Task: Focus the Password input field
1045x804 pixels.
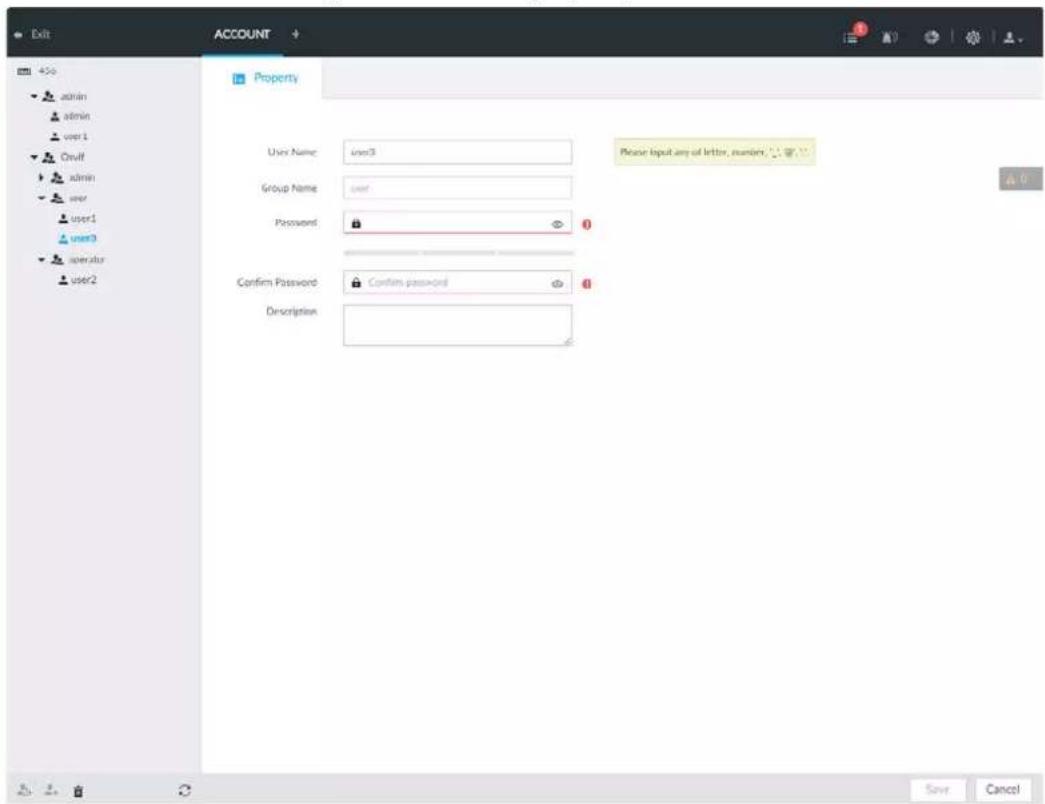Action: (x=457, y=223)
